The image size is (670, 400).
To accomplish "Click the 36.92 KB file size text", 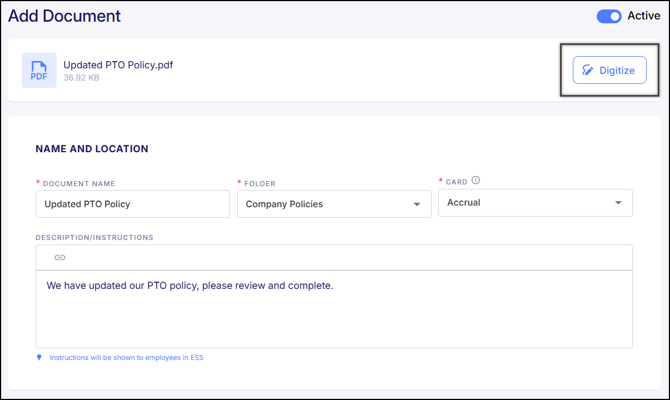I will point(81,78).
